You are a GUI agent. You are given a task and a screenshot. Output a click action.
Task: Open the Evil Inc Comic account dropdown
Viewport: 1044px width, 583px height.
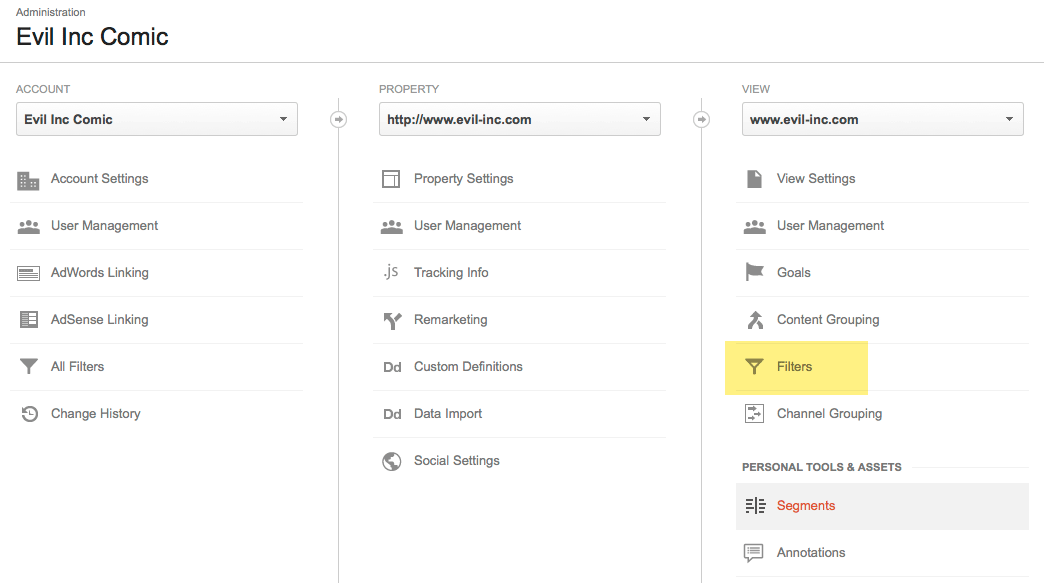[157, 119]
